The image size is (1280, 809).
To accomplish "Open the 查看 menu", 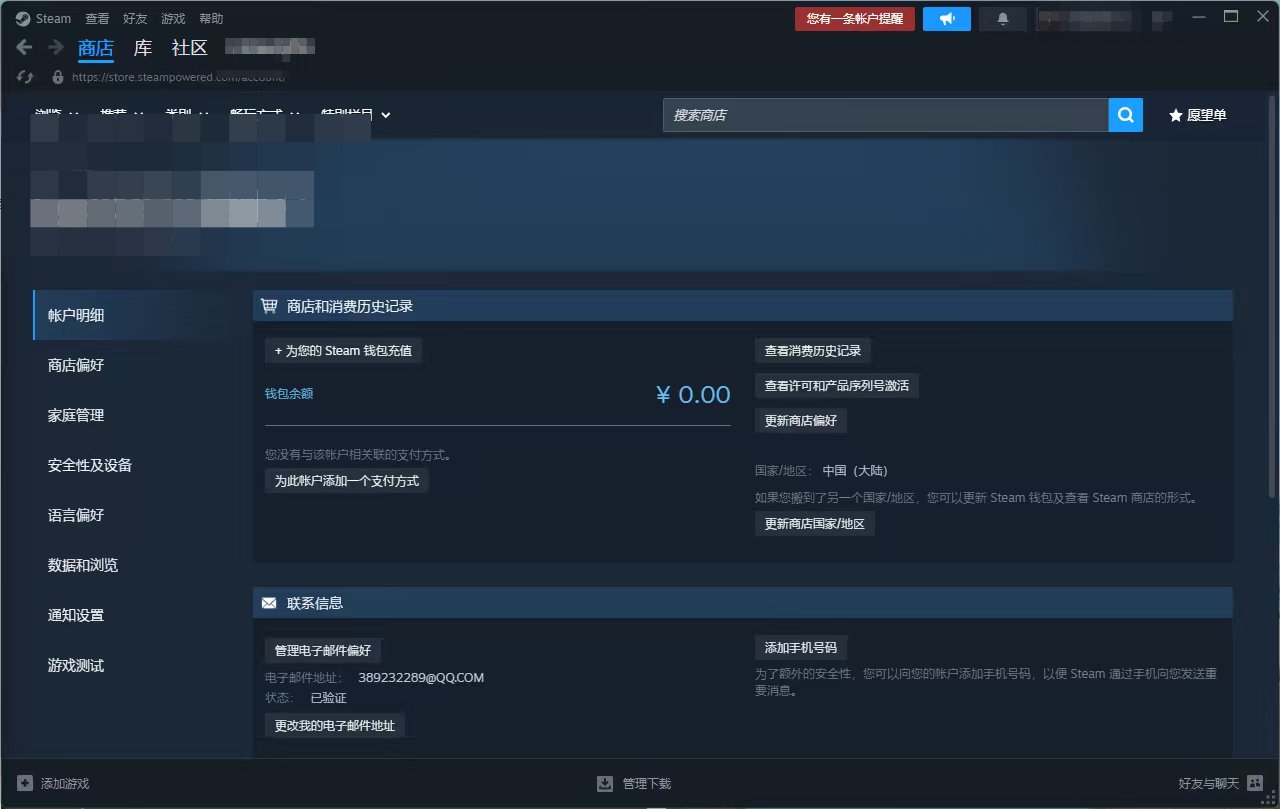I will coord(97,19).
